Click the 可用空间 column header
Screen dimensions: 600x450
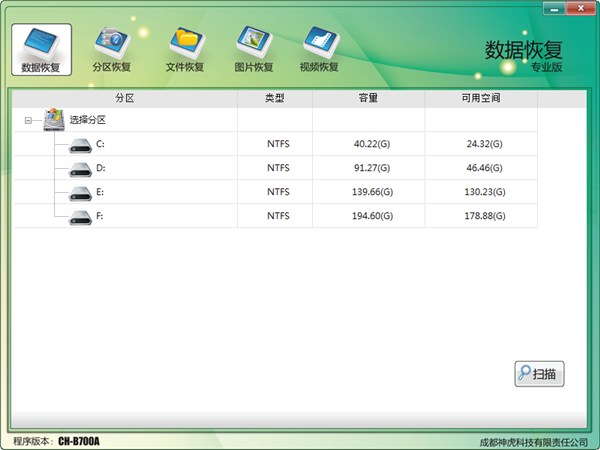point(481,98)
